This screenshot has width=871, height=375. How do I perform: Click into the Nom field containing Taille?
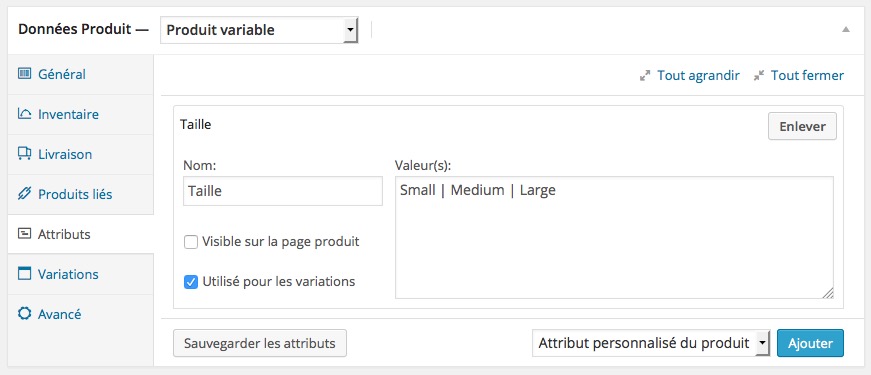(283, 191)
